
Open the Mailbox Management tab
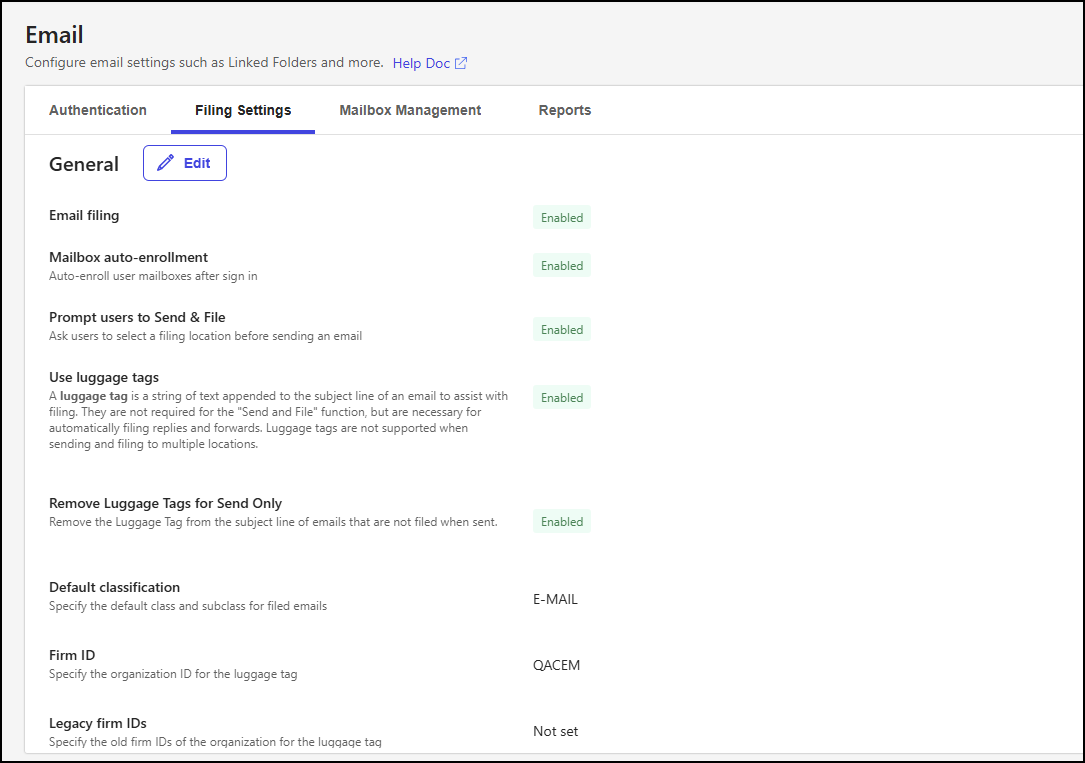click(410, 110)
